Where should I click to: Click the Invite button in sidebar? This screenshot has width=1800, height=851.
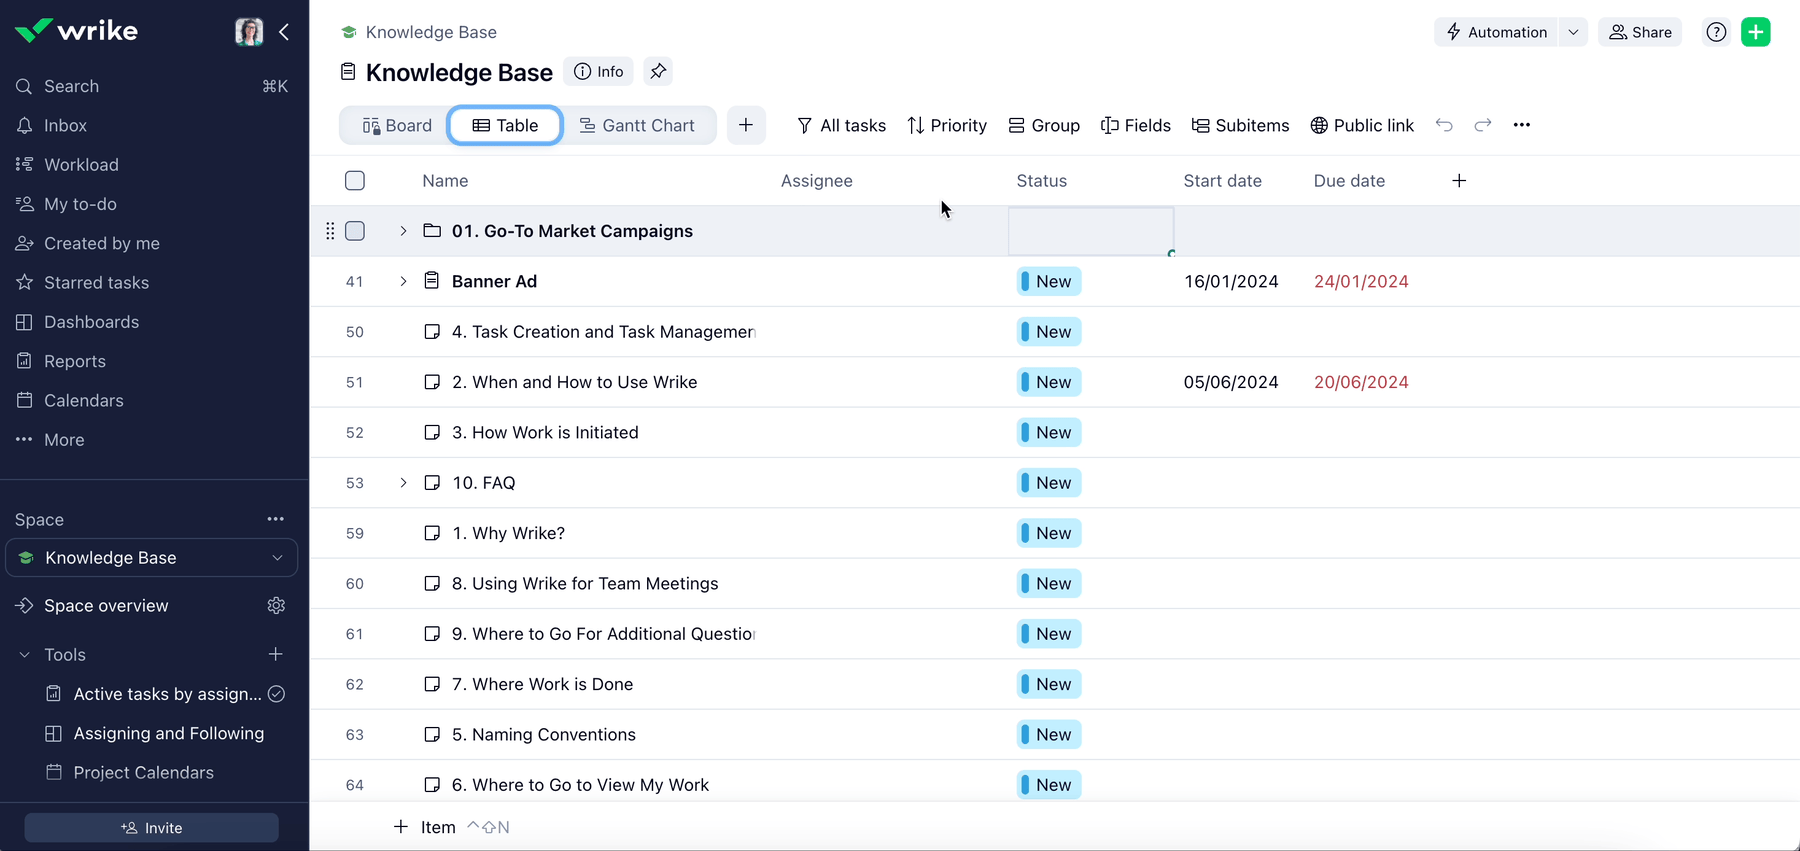coord(152,828)
